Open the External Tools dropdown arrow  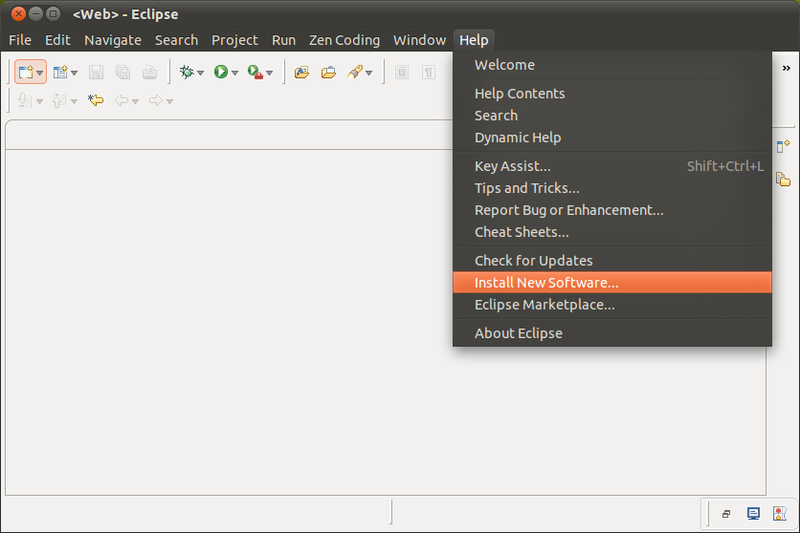point(270,73)
